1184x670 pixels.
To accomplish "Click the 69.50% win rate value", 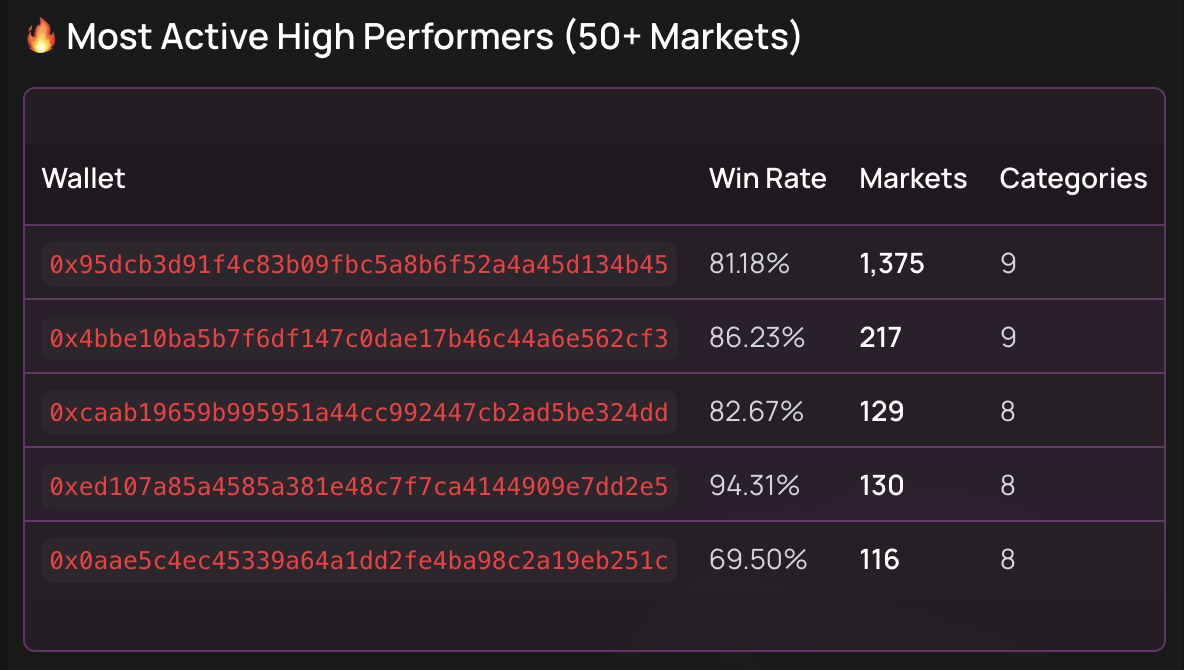I will click(757, 560).
